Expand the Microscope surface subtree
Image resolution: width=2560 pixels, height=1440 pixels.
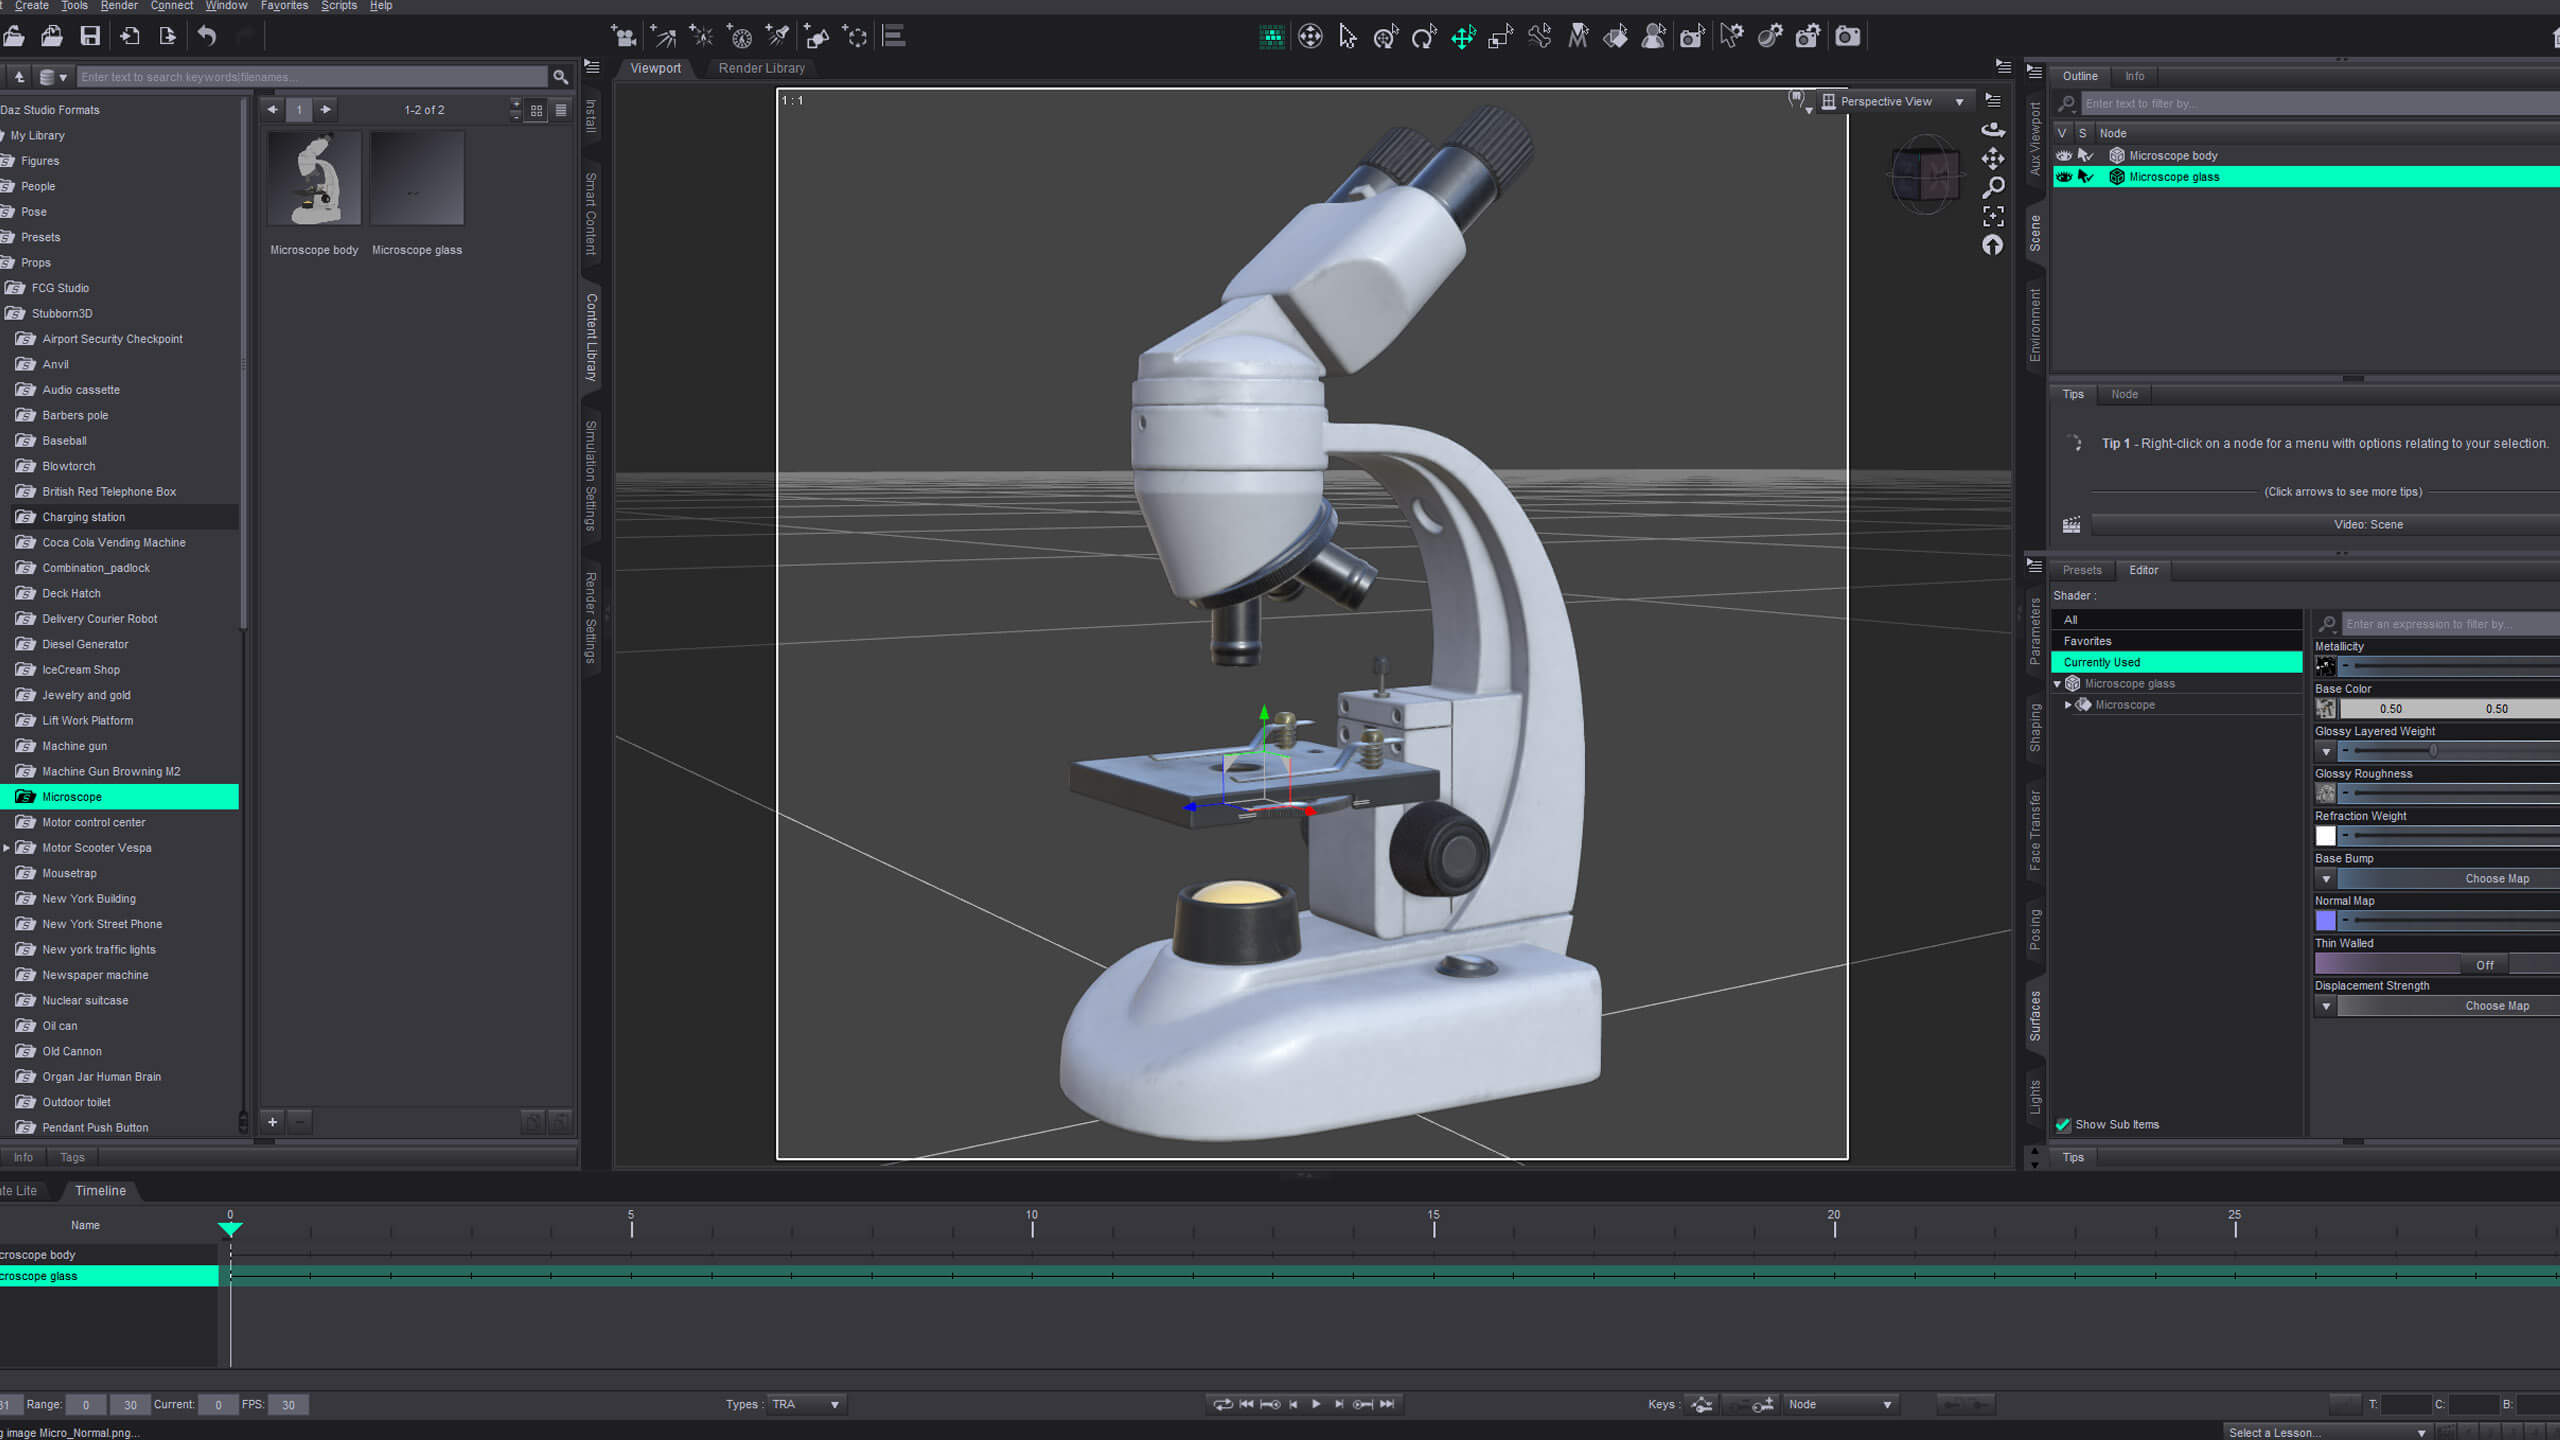click(x=2068, y=705)
